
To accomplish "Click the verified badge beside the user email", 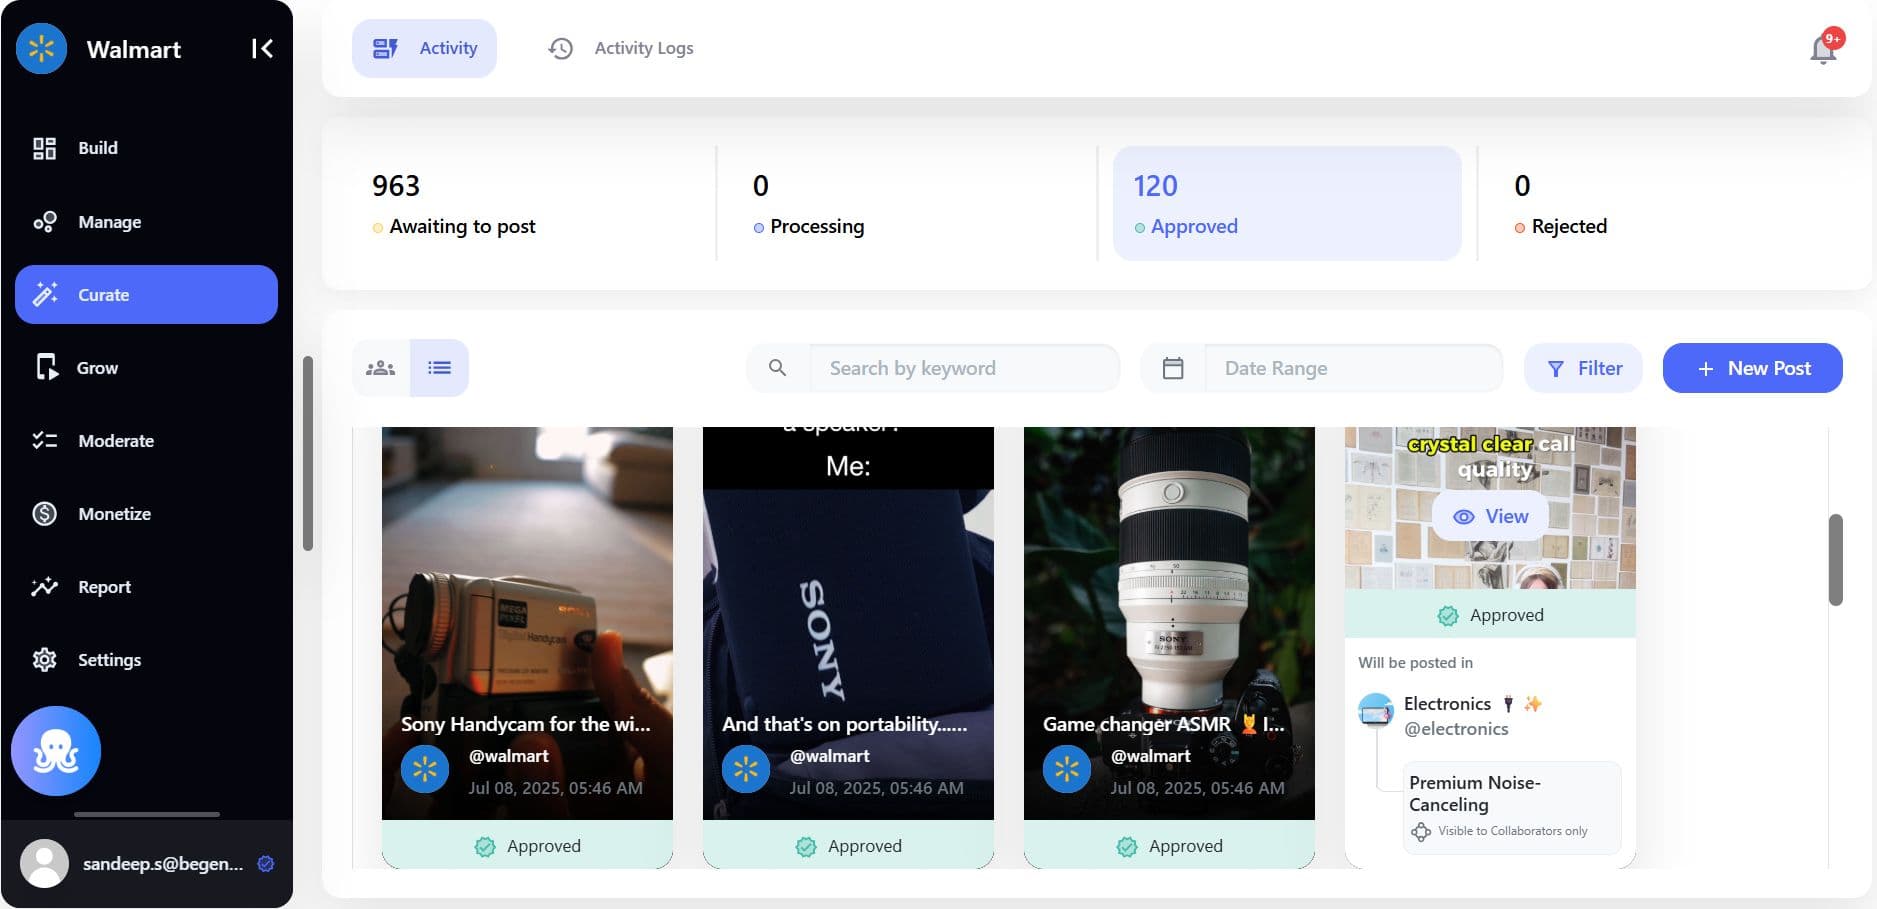I will (266, 863).
